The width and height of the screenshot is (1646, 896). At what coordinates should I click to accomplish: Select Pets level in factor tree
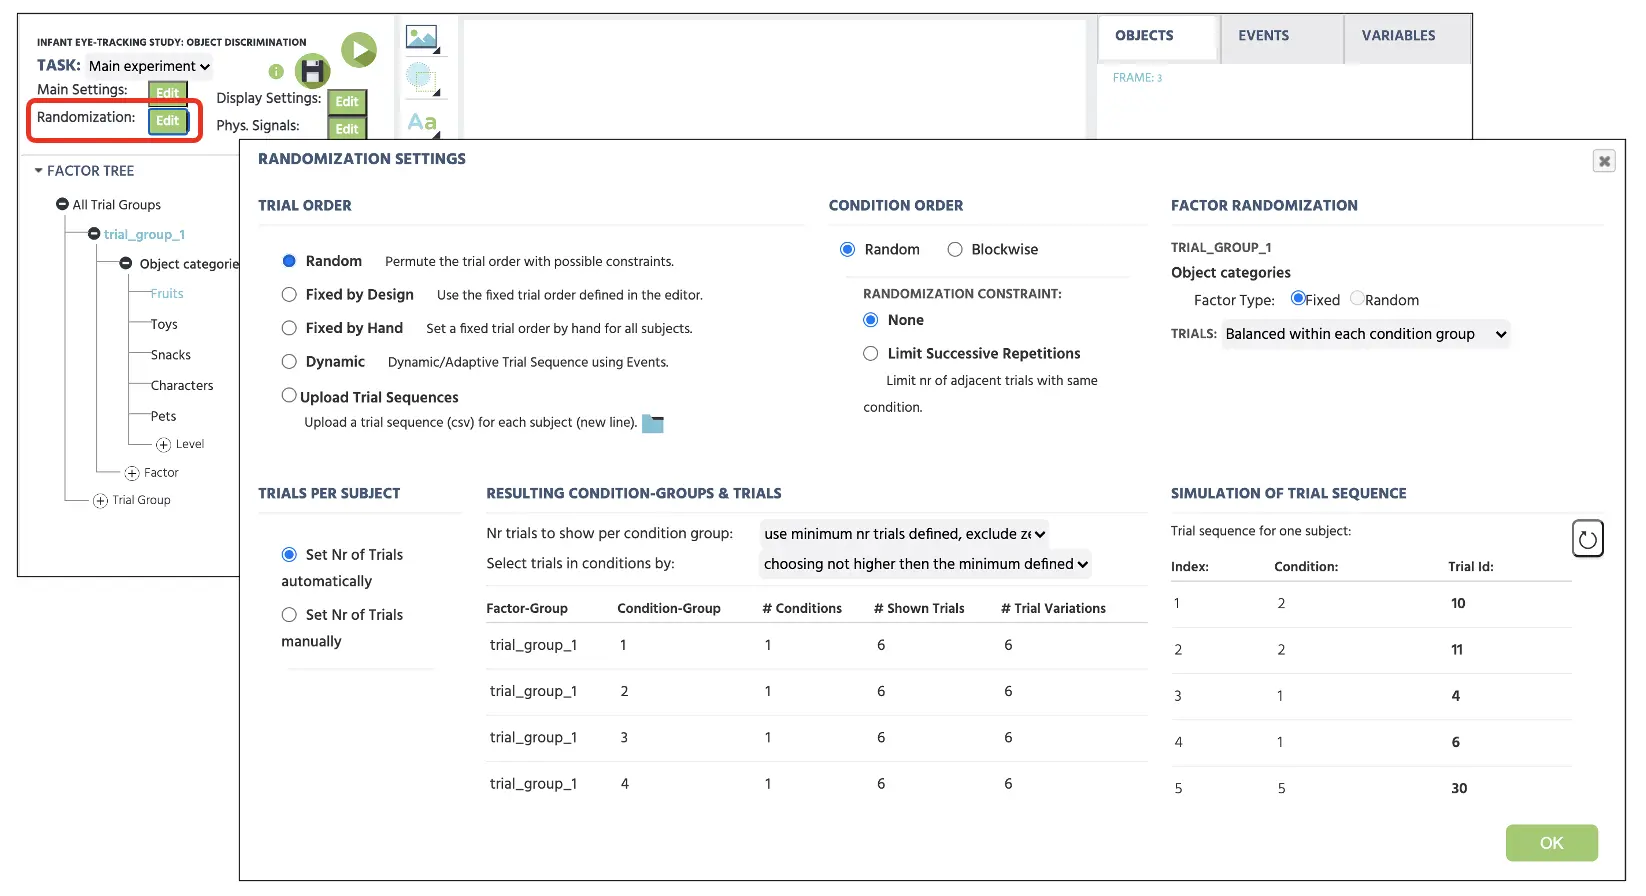(x=163, y=416)
